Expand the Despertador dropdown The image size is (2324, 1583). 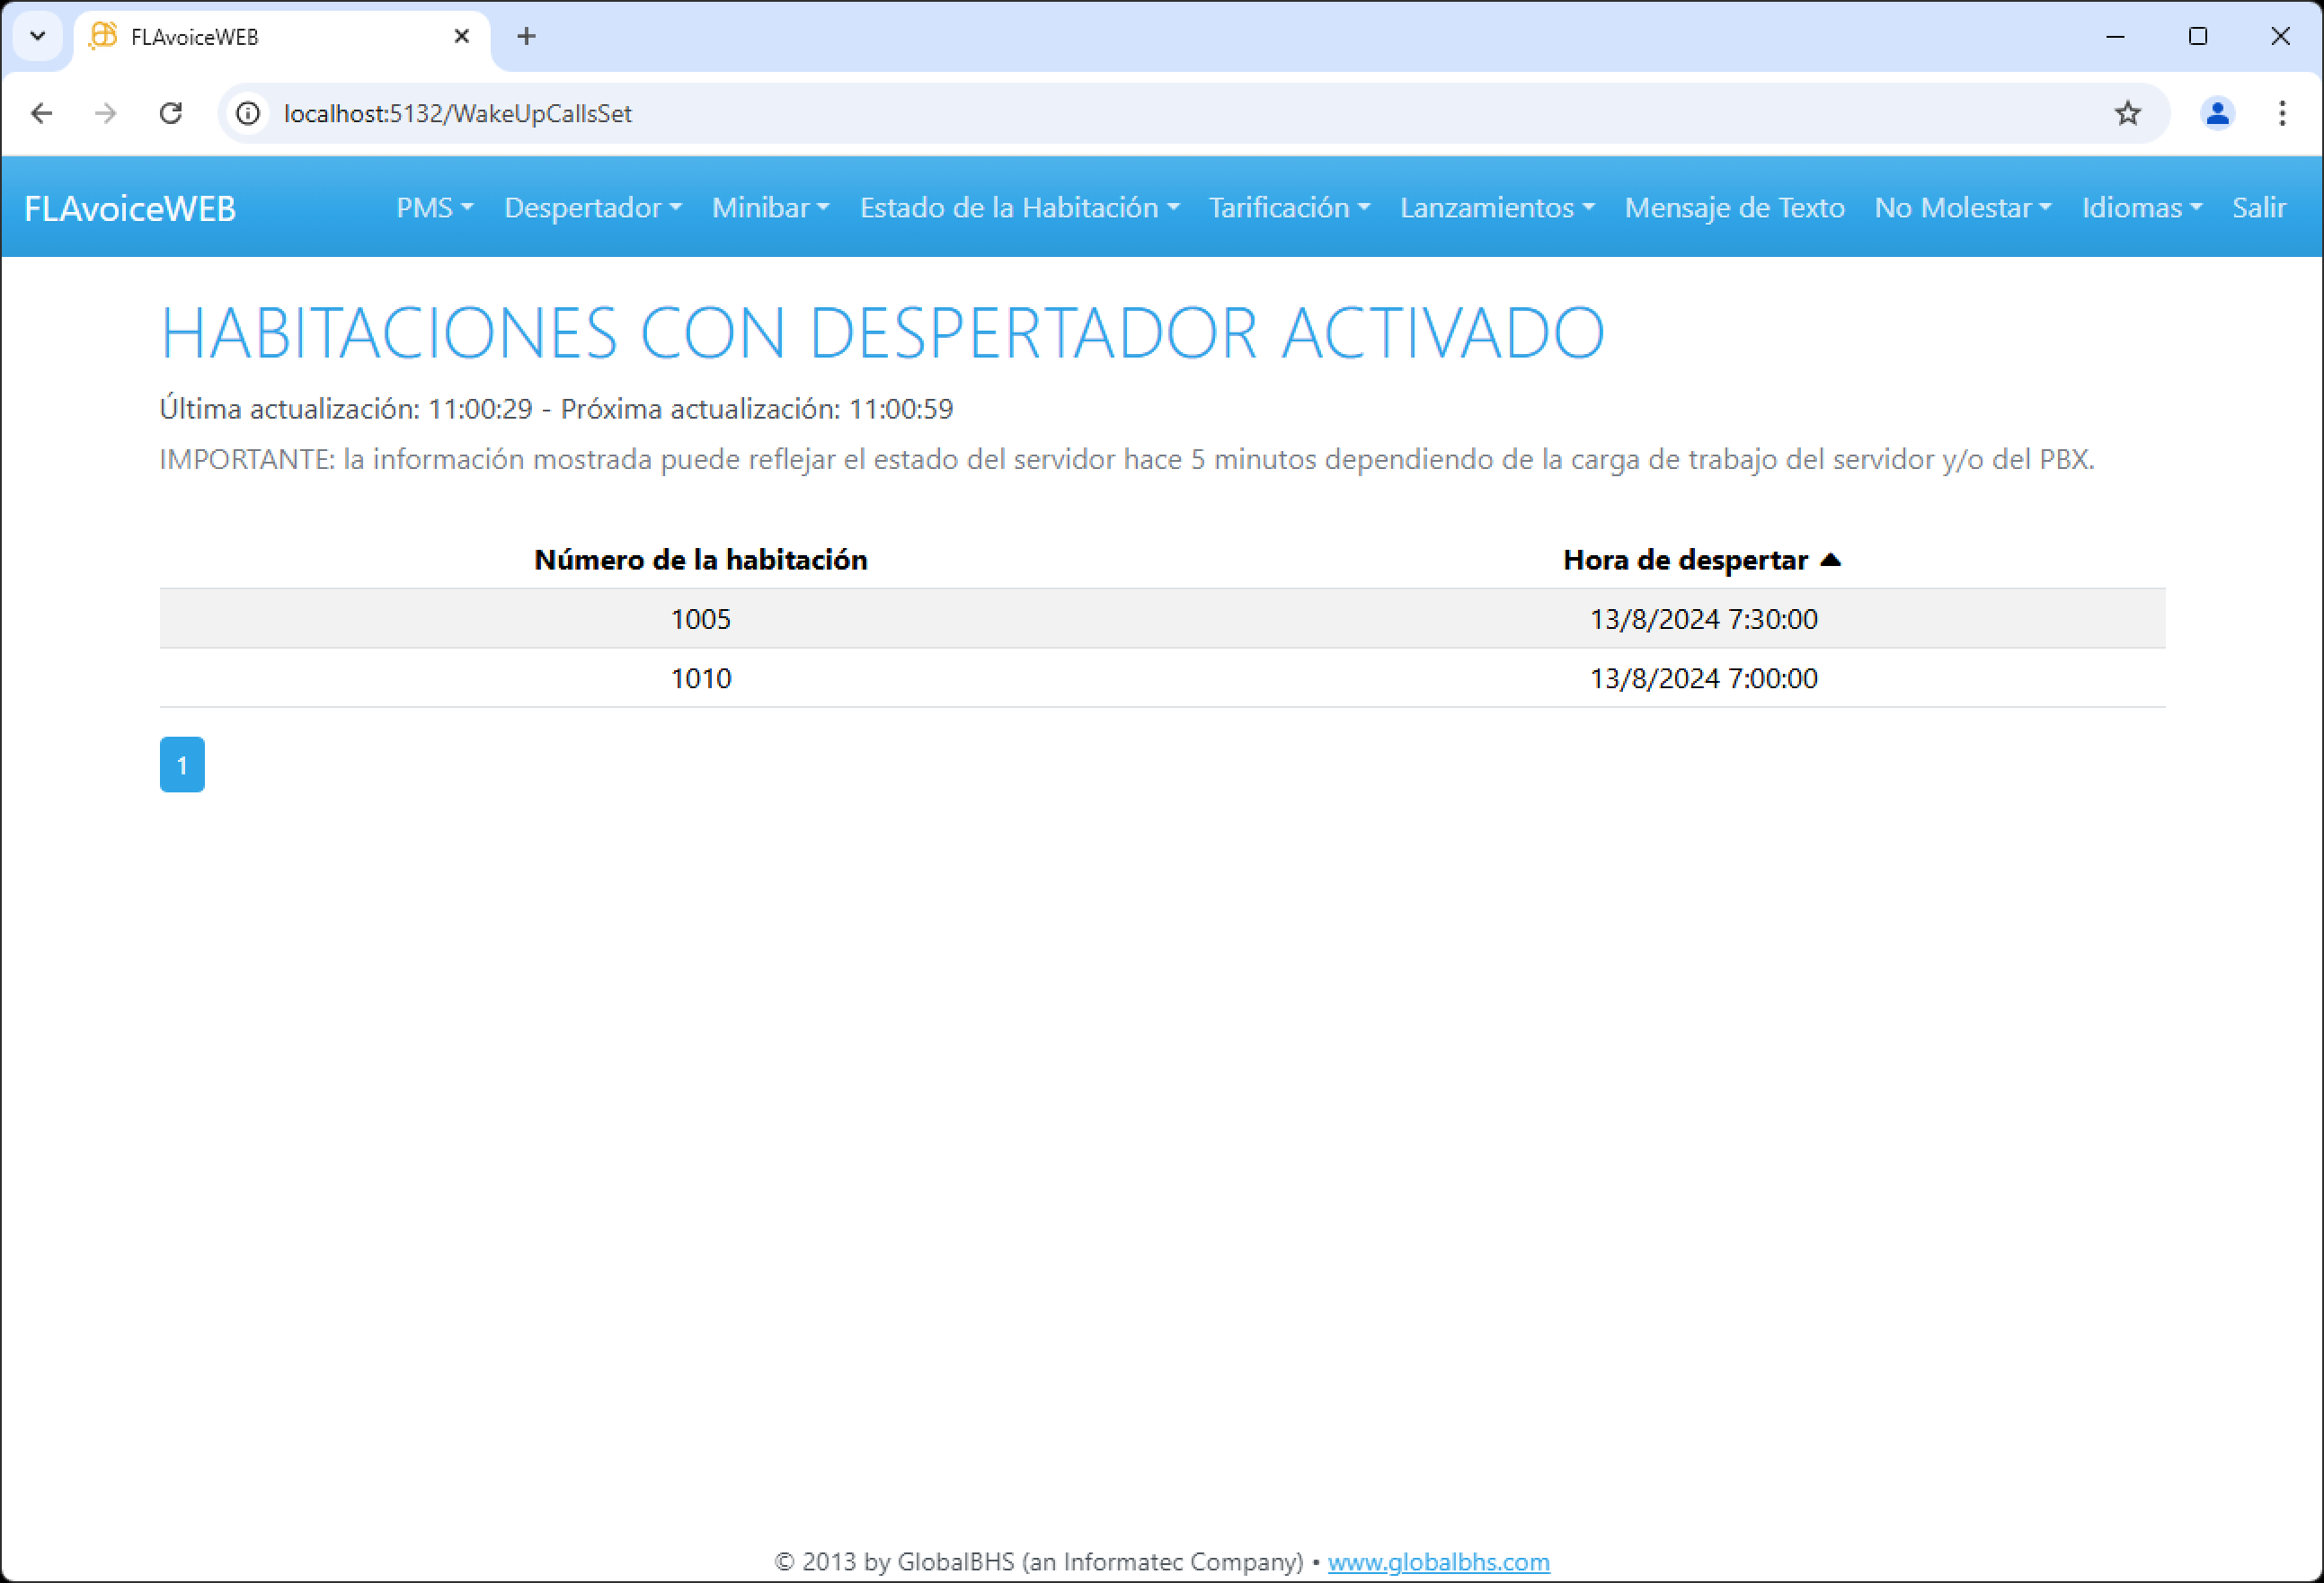(x=592, y=208)
